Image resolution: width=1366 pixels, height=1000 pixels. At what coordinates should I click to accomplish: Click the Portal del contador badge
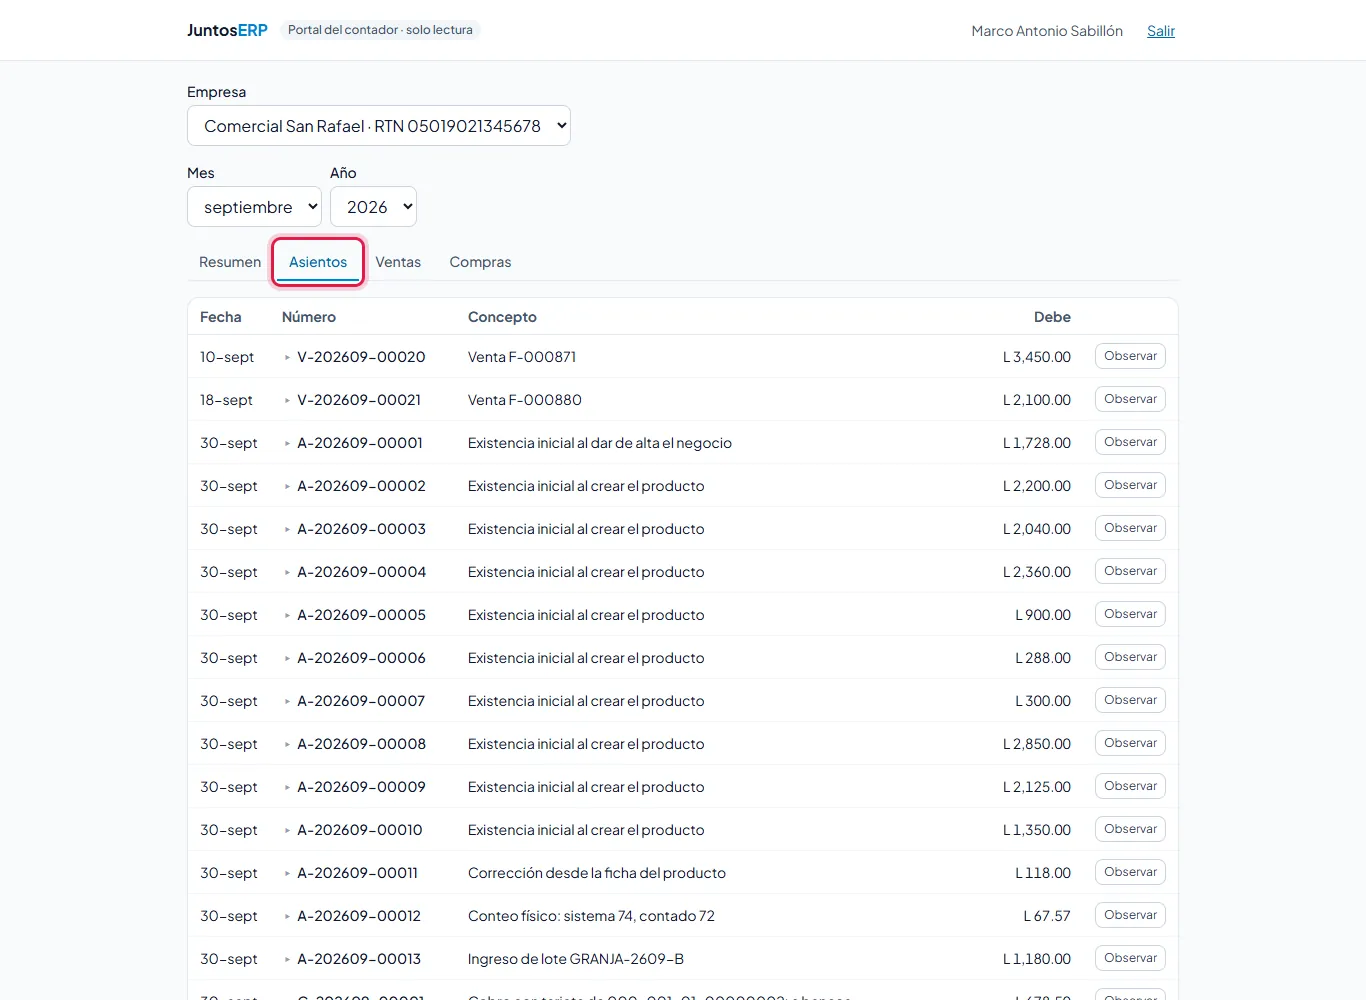point(380,30)
